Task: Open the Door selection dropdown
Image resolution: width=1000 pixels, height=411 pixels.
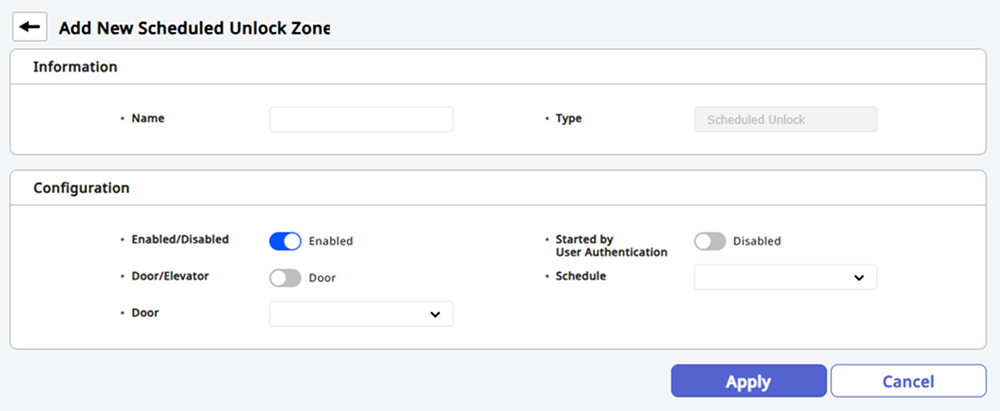Action: [x=361, y=314]
